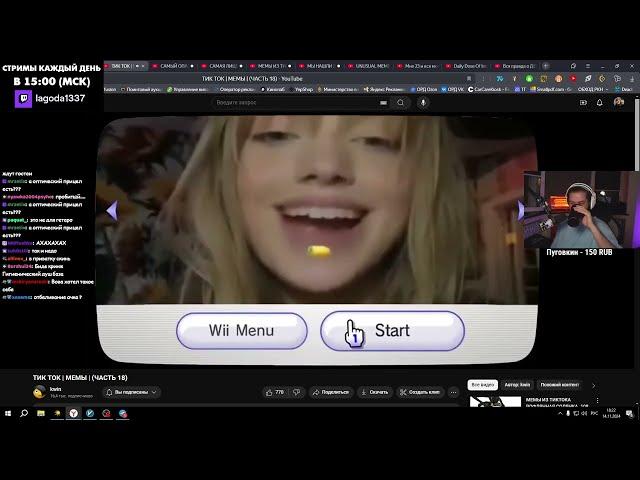Click the Start button in Wii video
The height and width of the screenshot is (480, 640).
point(392,331)
